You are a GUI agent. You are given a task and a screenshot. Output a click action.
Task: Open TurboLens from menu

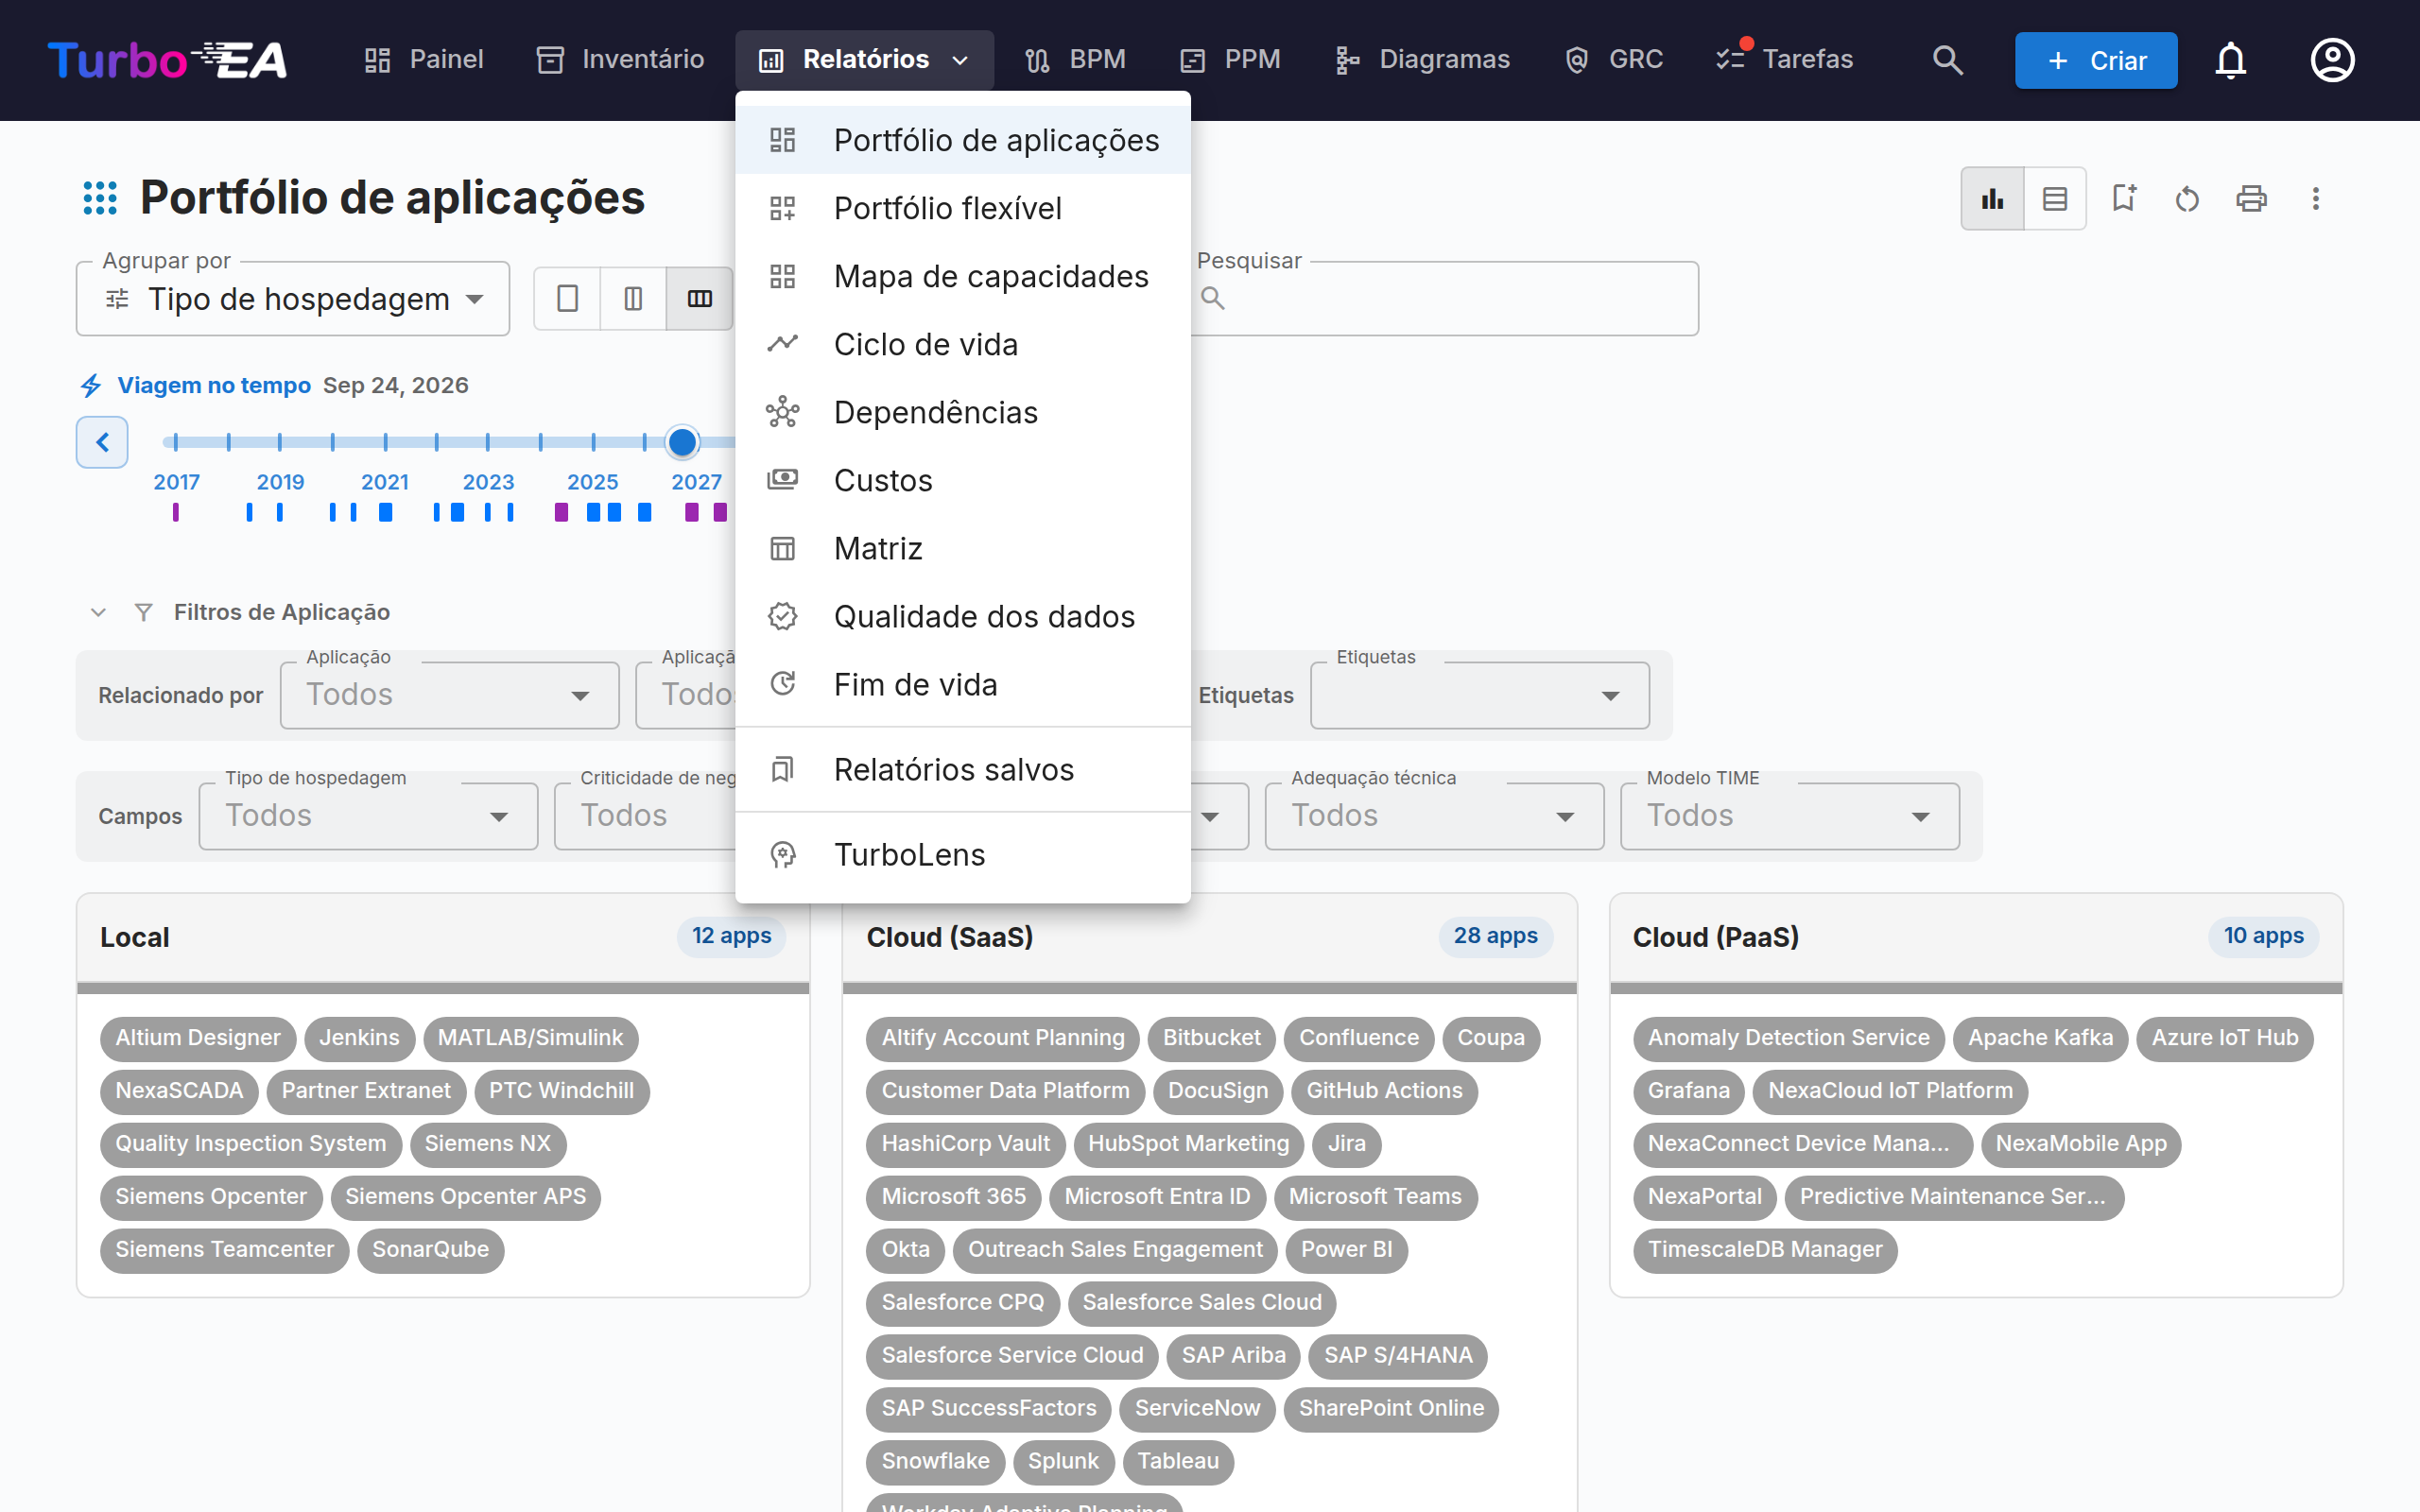coord(962,854)
